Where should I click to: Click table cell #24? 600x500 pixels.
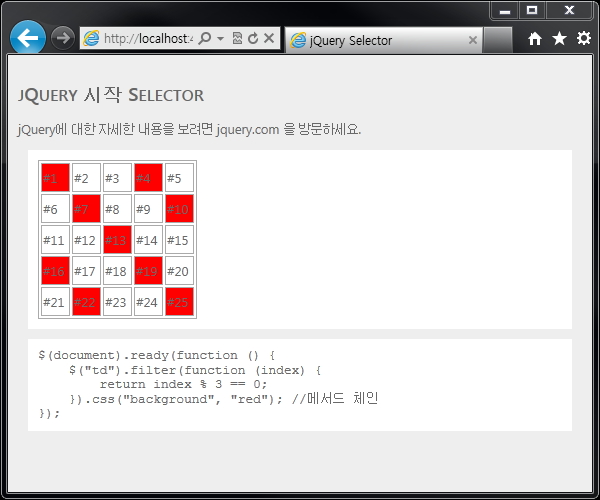point(148,301)
